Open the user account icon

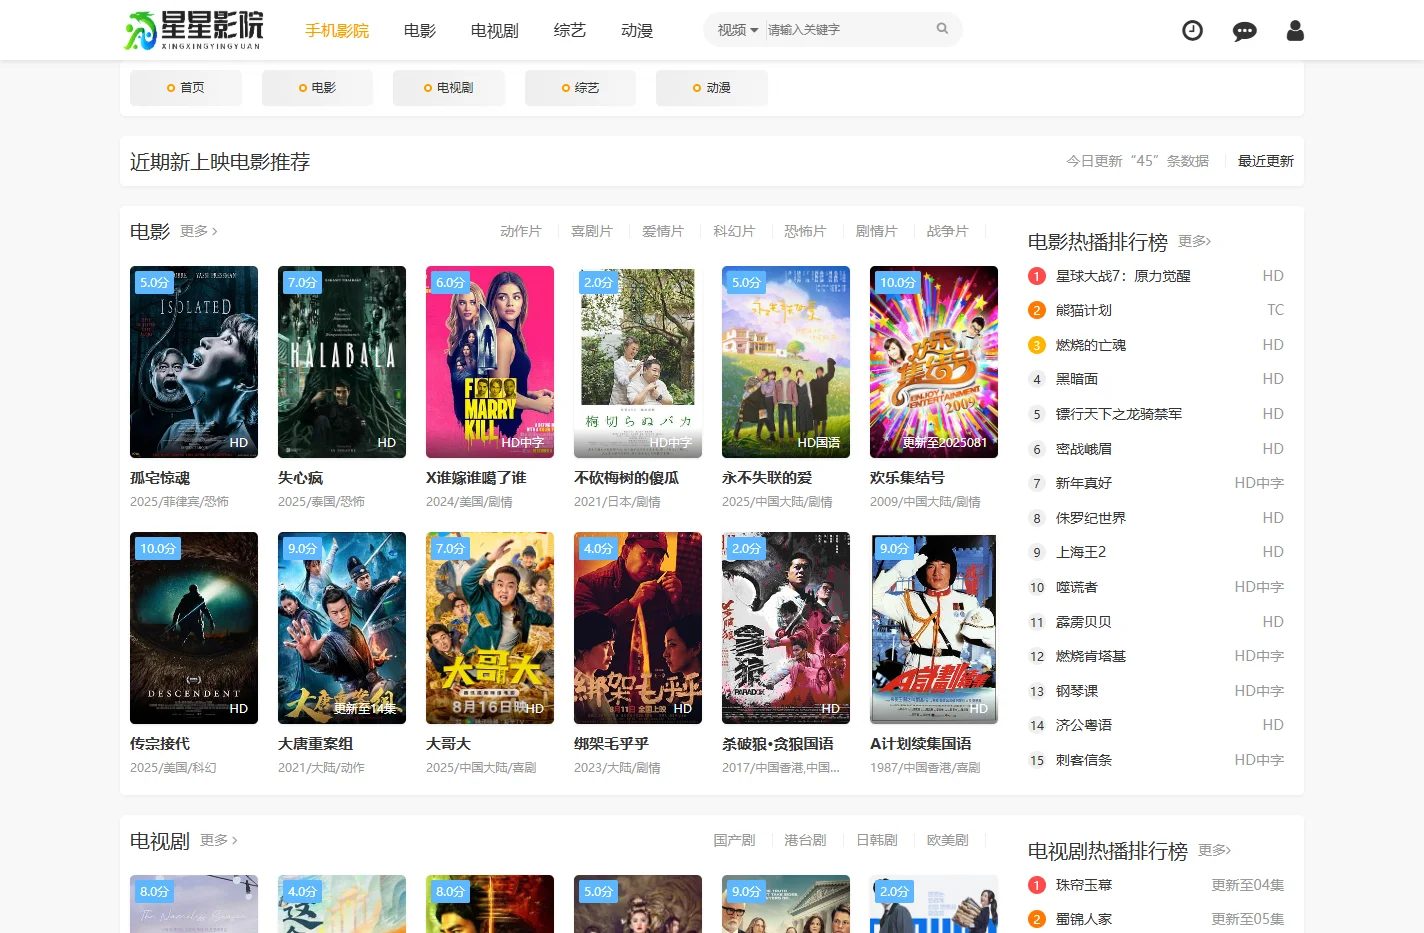[1295, 31]
